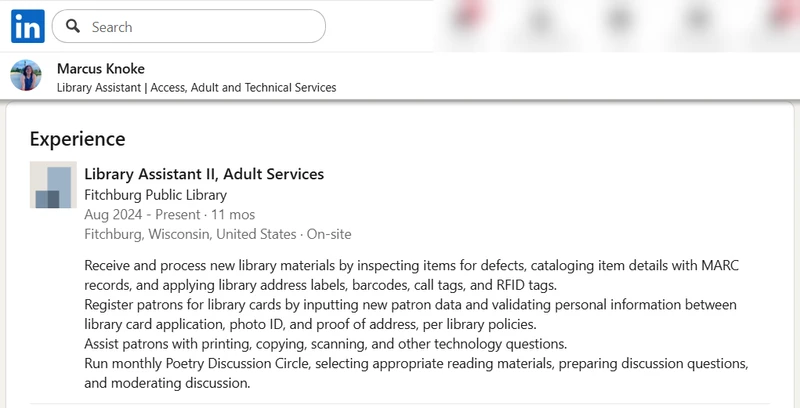
Task: Click the Marcus Knoke name
Action: 101,68
